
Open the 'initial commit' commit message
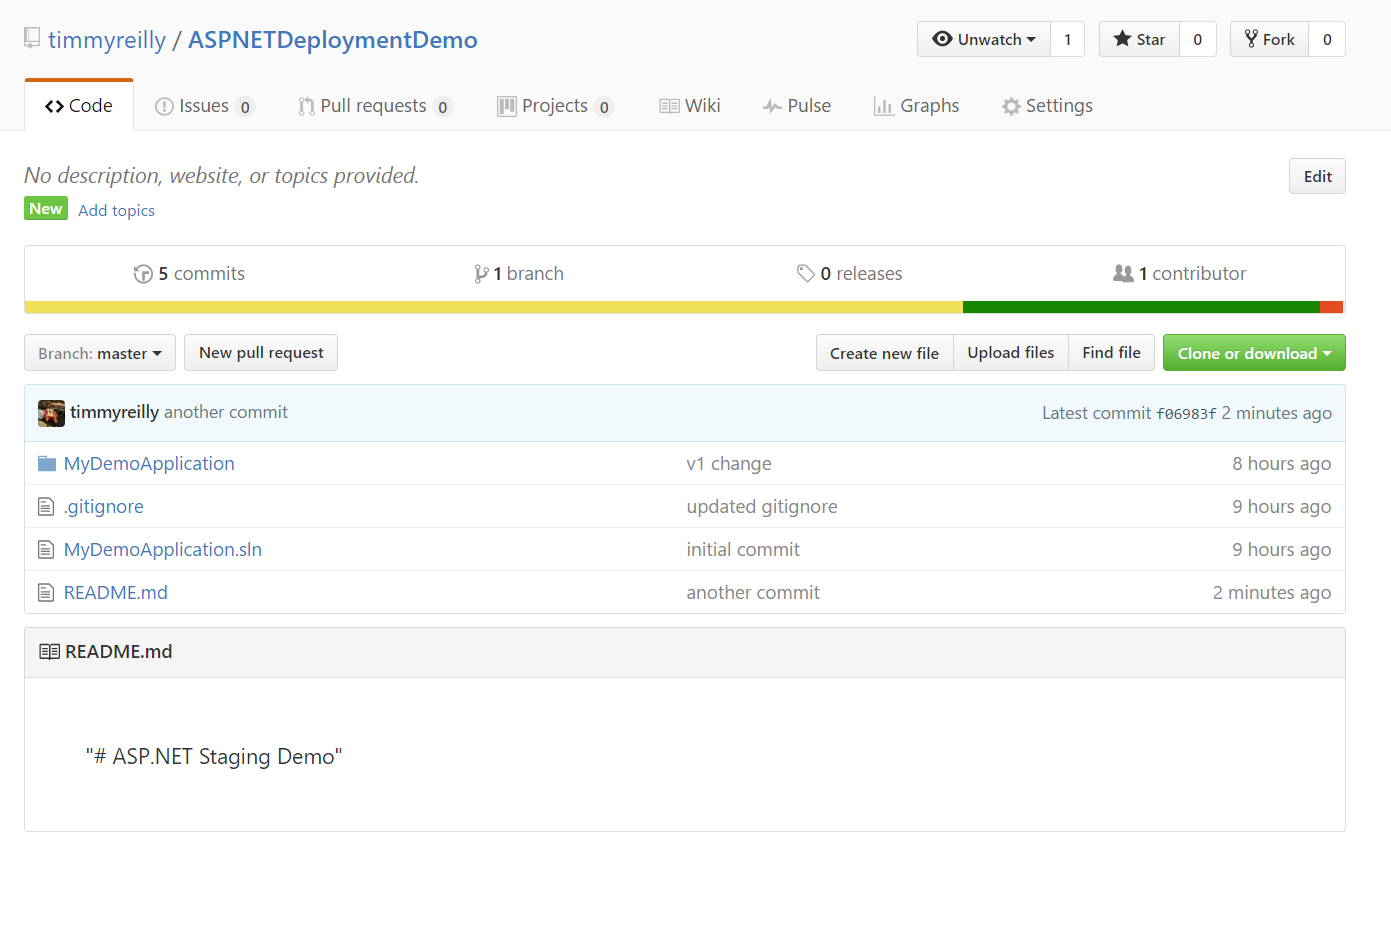(x=743, y=550)
